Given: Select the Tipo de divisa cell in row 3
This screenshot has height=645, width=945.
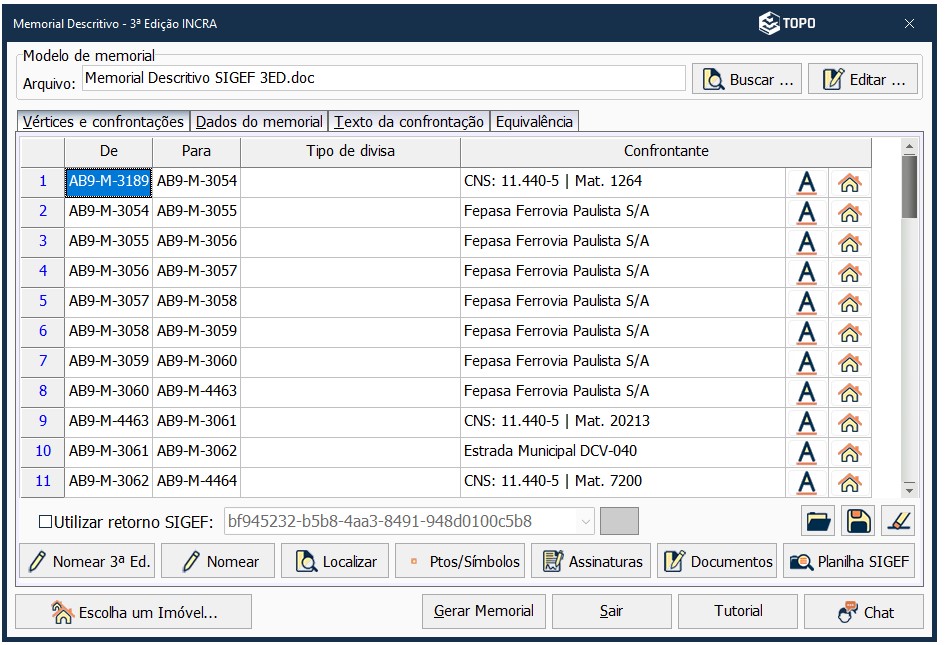Looking at the screenshot, I should tap(350, 241).
